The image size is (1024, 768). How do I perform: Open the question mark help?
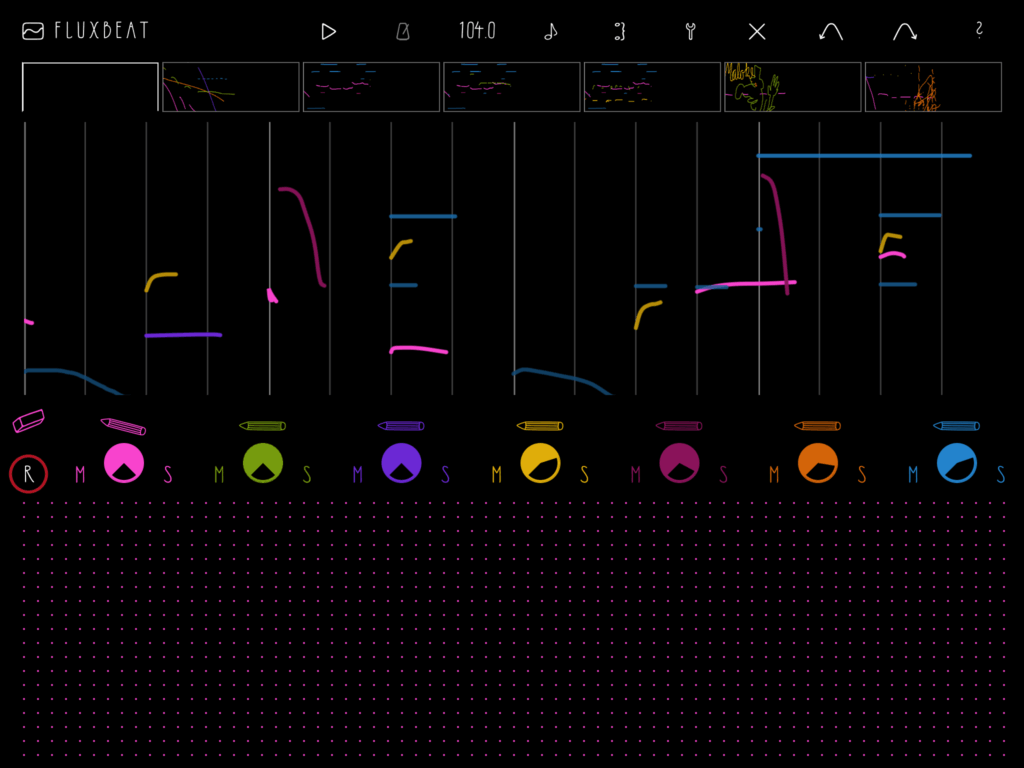(x=979, y=30)
